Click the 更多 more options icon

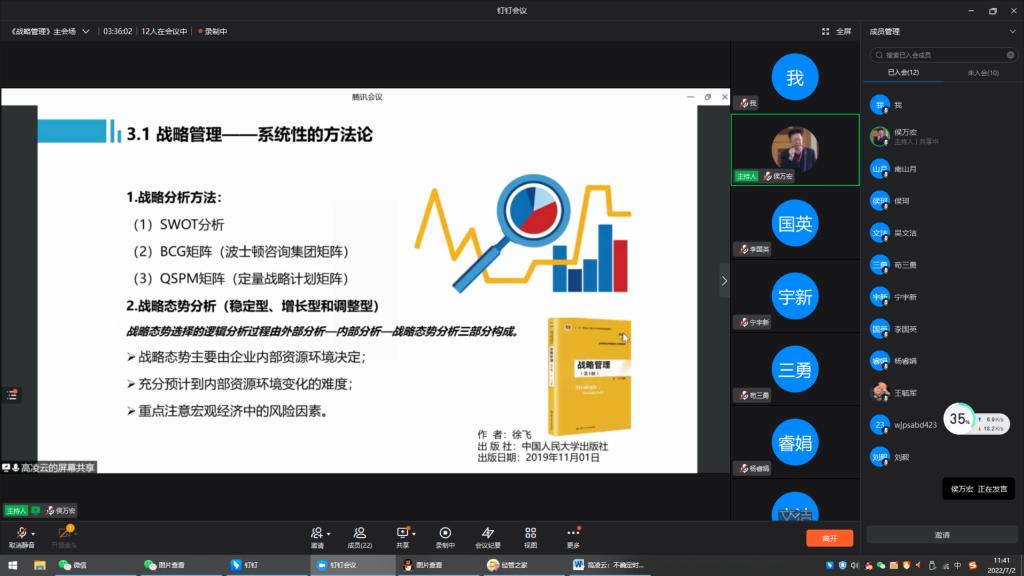(x=573, y=535)
